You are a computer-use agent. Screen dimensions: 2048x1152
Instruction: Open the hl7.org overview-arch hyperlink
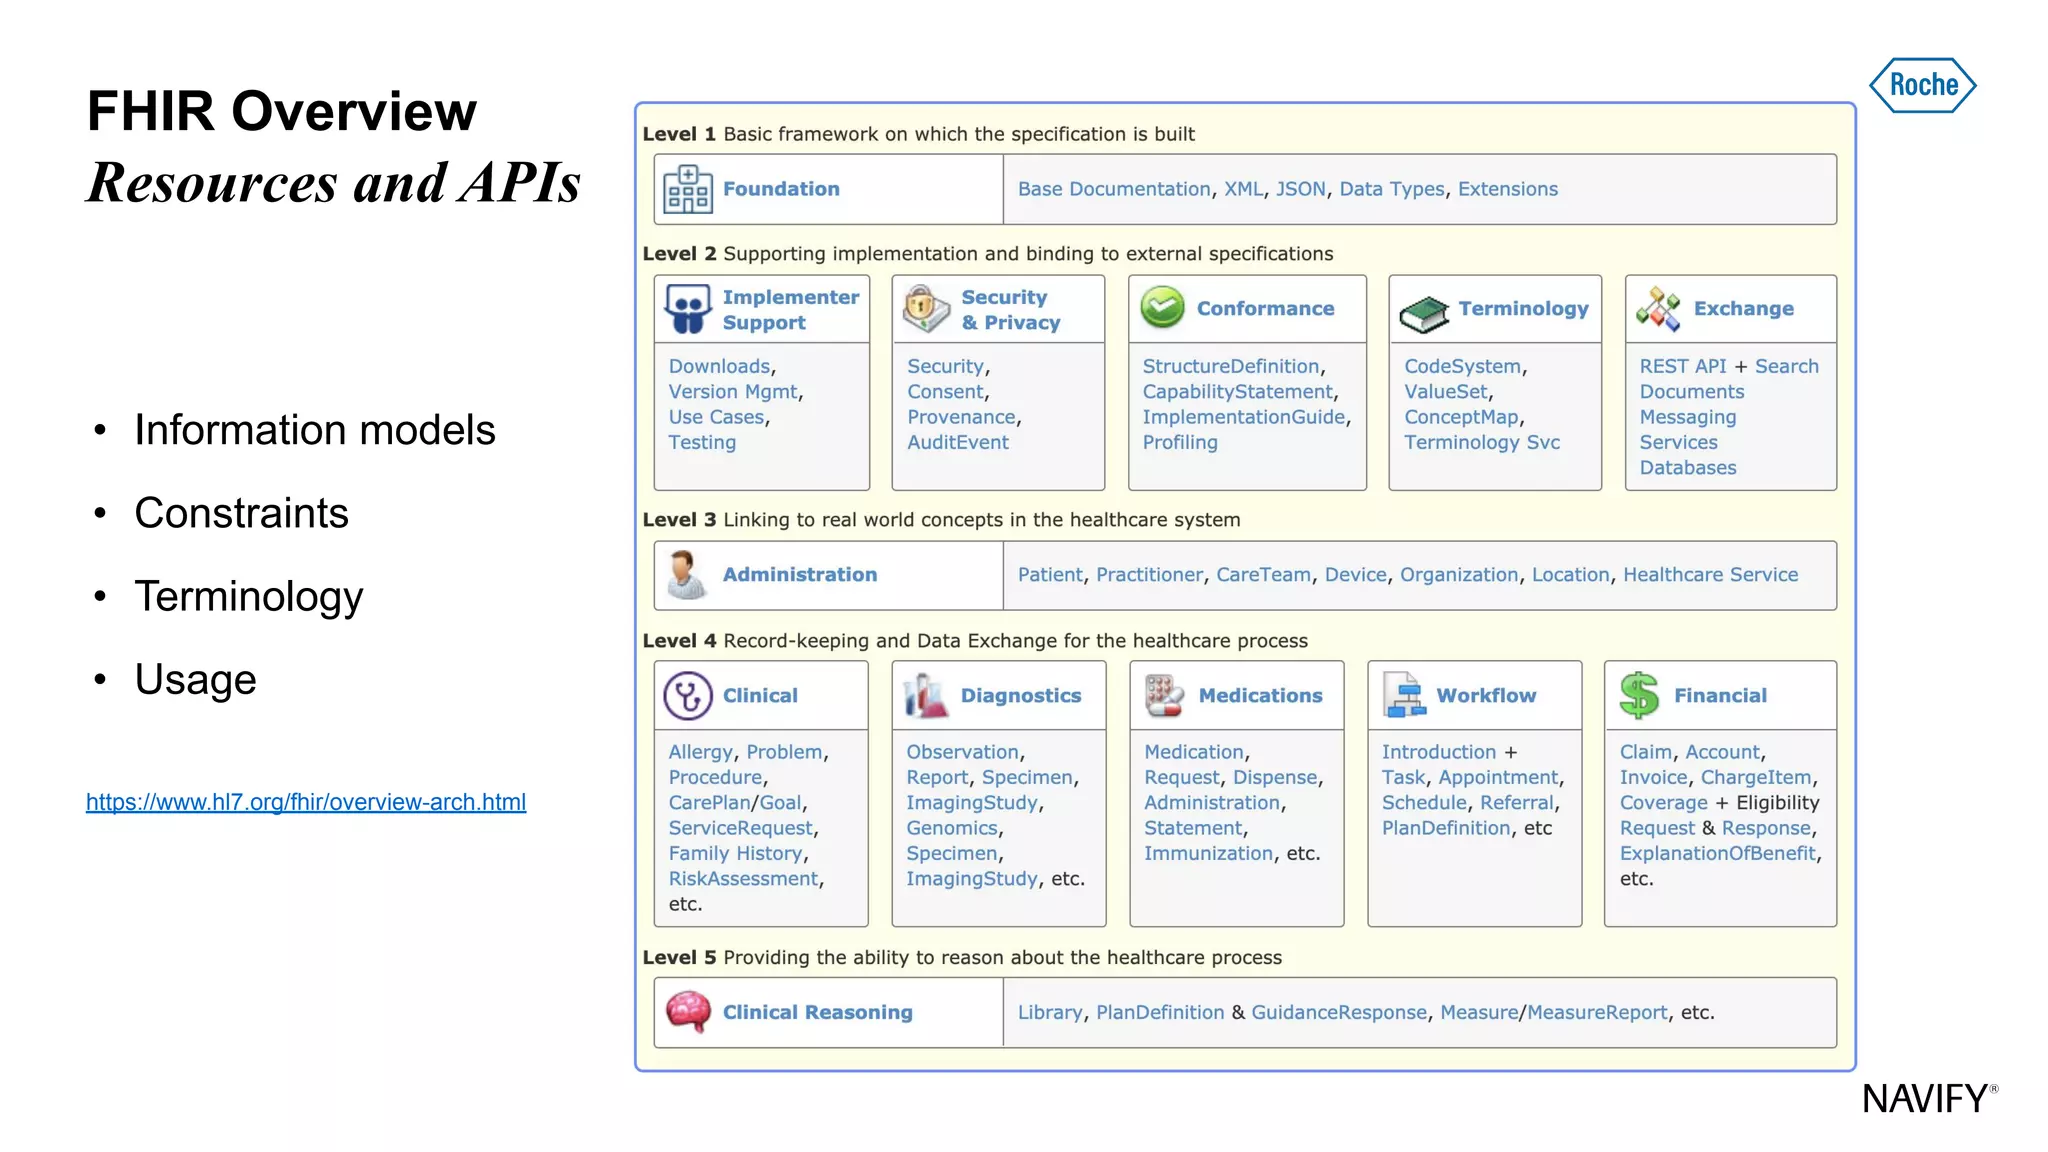coord(306,802)
